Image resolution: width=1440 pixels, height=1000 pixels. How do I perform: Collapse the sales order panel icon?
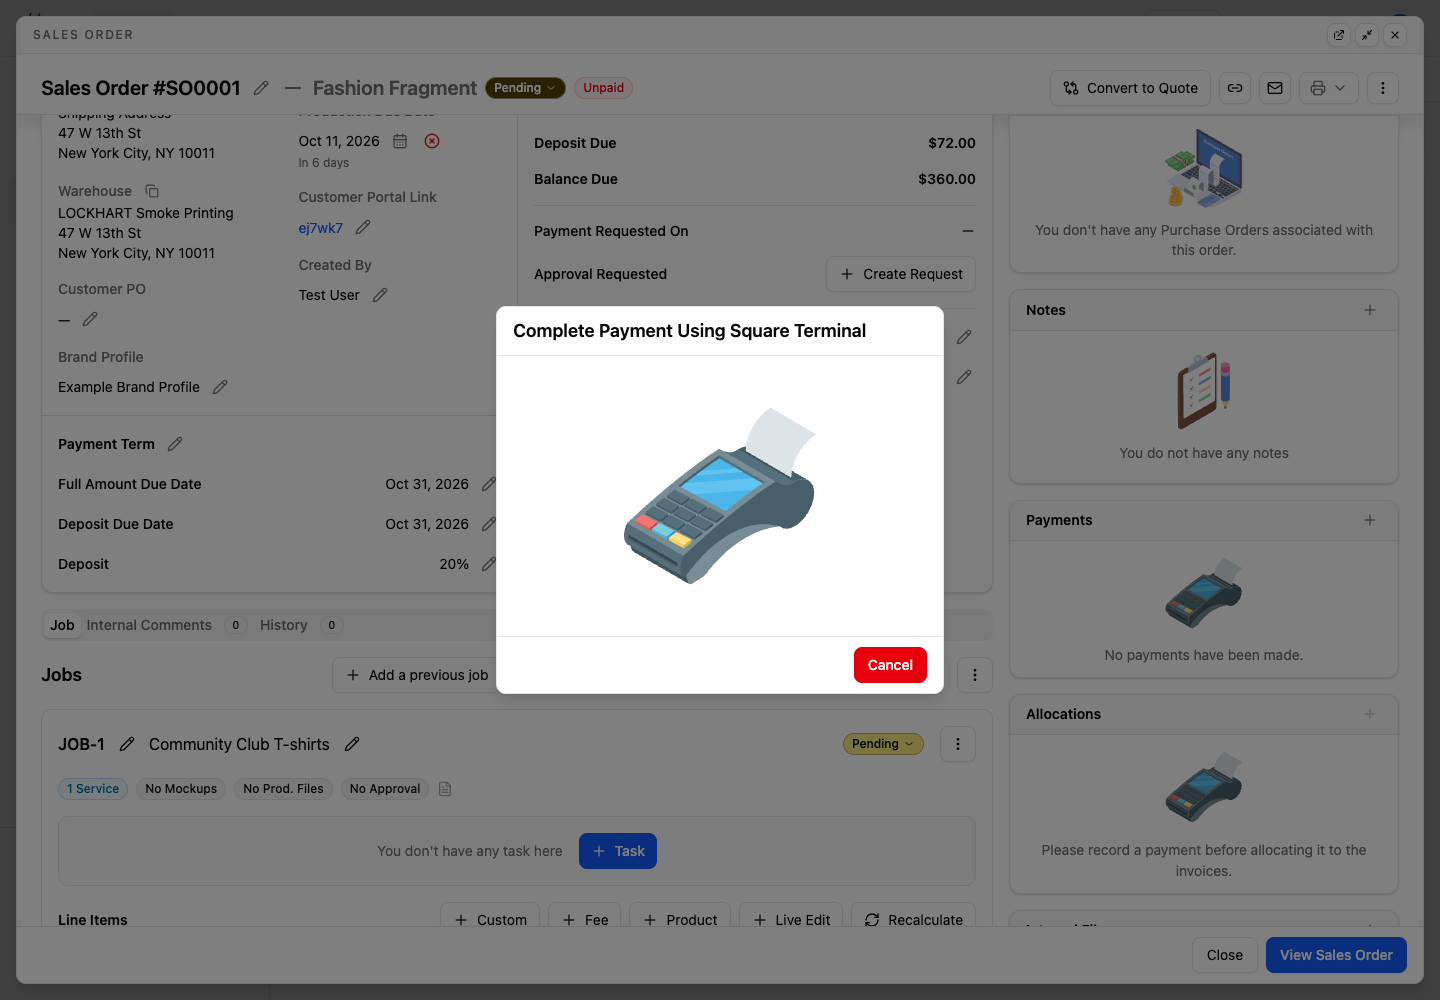pyautogui.click(x=1367, y=35)
